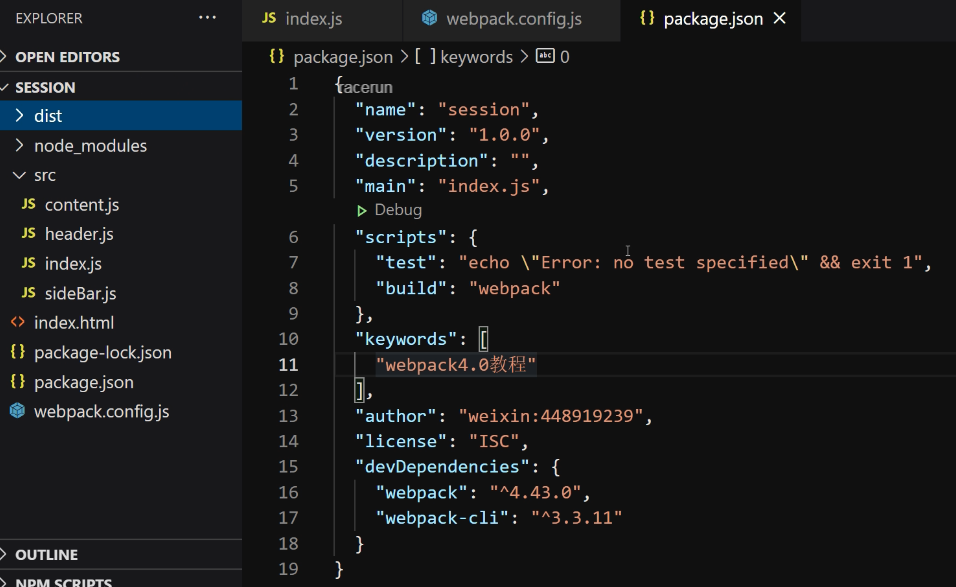
Task: Click the "weixin:448919239" author value
Action: coord(551,416)
